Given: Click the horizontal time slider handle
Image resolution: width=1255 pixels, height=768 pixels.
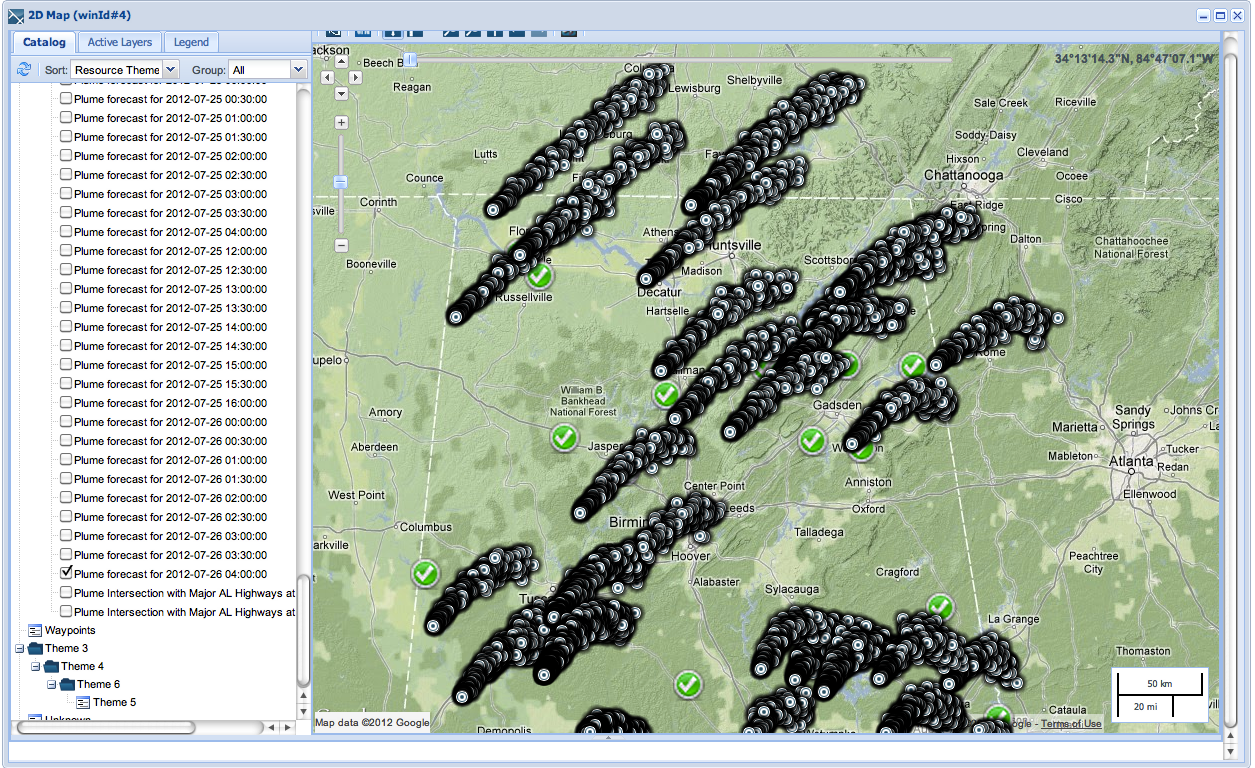Looking at the screenshot, I should [x=410, y=61].
